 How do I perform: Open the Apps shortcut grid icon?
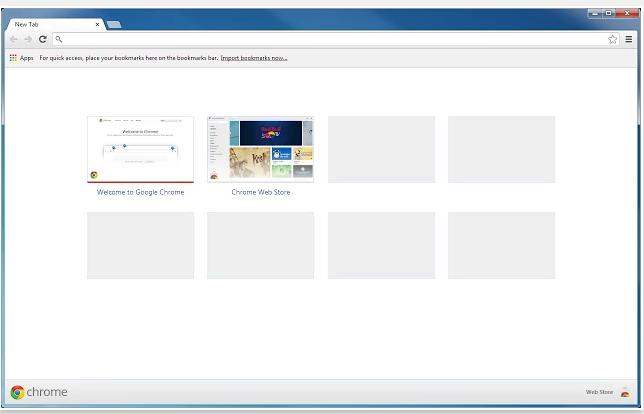(x=13, y=58)
